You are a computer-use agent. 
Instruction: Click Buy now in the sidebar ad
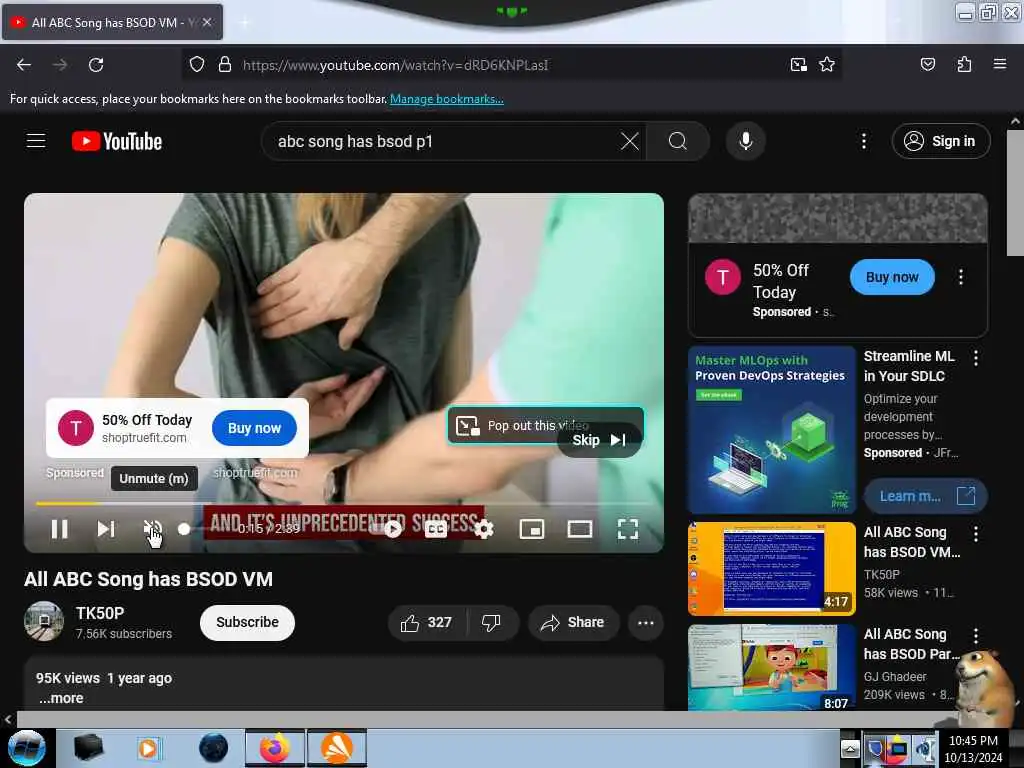click(x=892, y=277)
